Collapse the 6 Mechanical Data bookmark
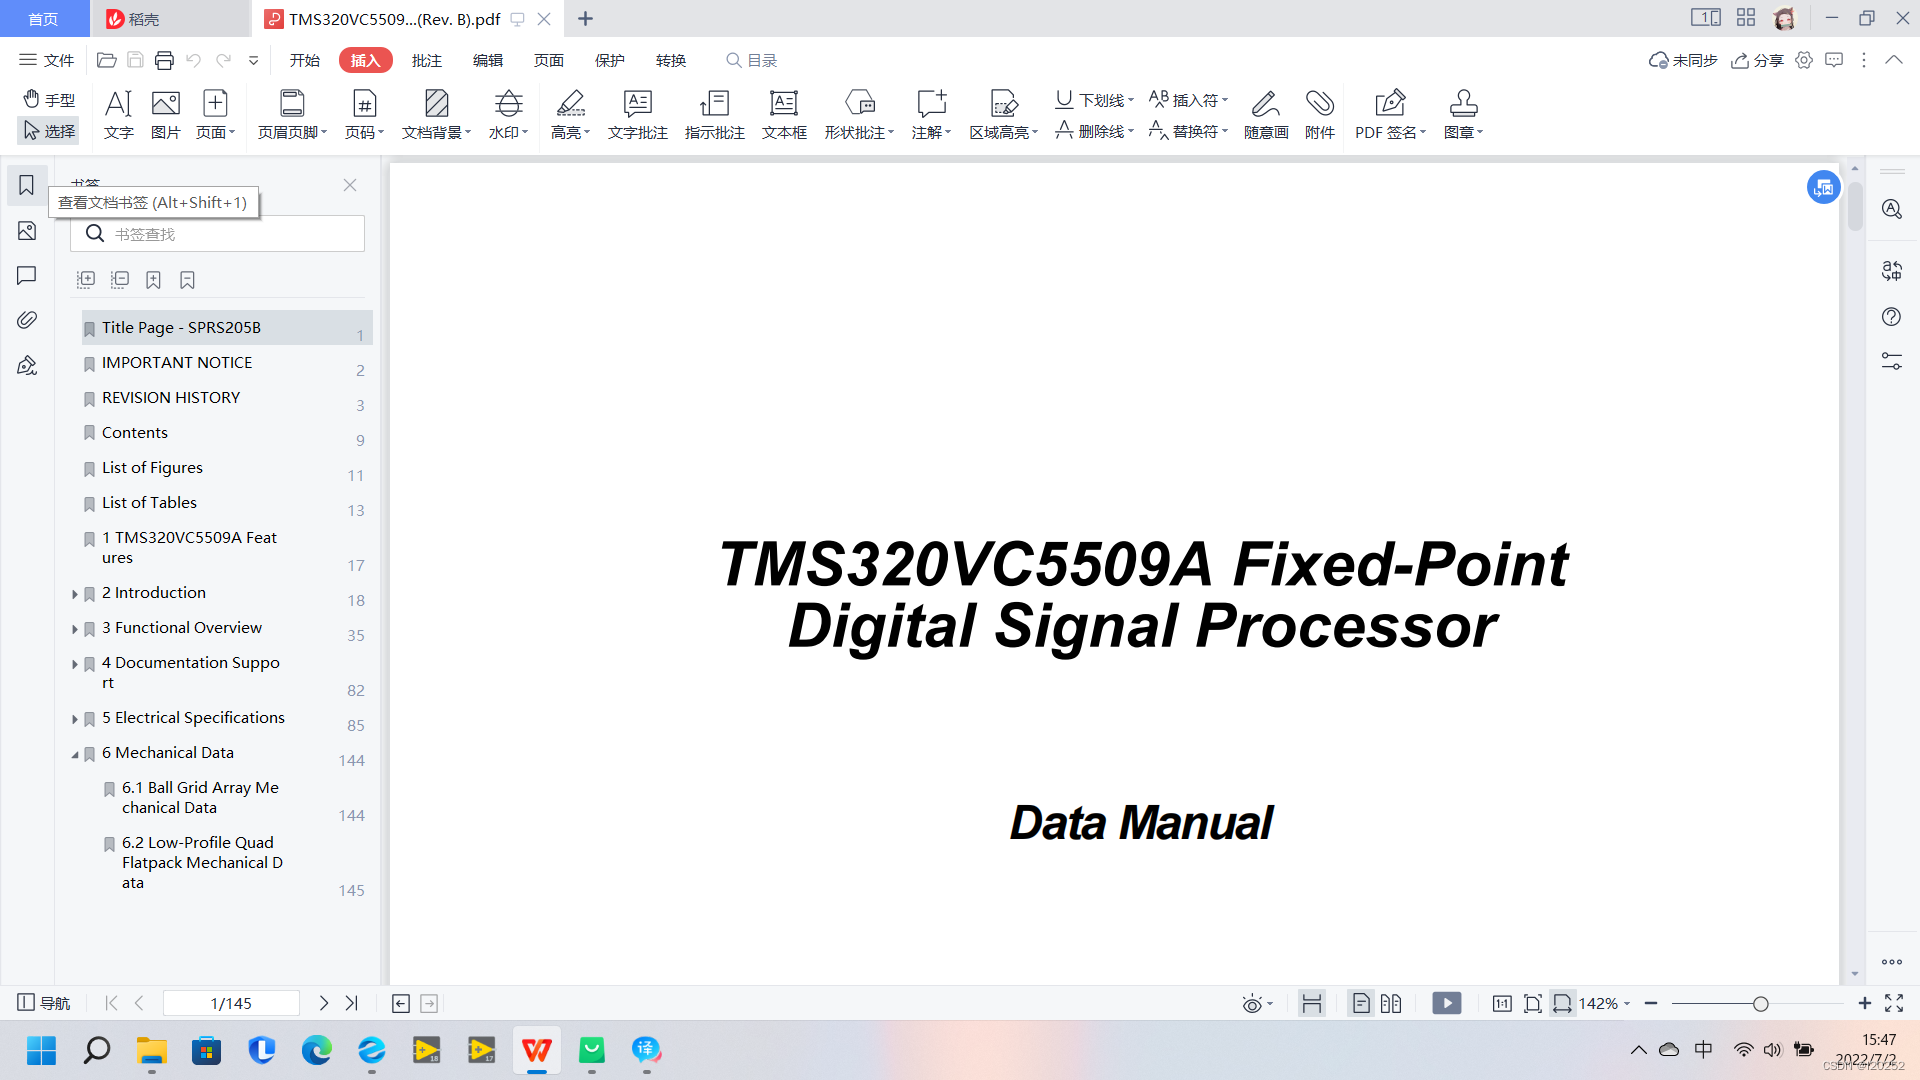The image size is (1920, 1080). 75,754
